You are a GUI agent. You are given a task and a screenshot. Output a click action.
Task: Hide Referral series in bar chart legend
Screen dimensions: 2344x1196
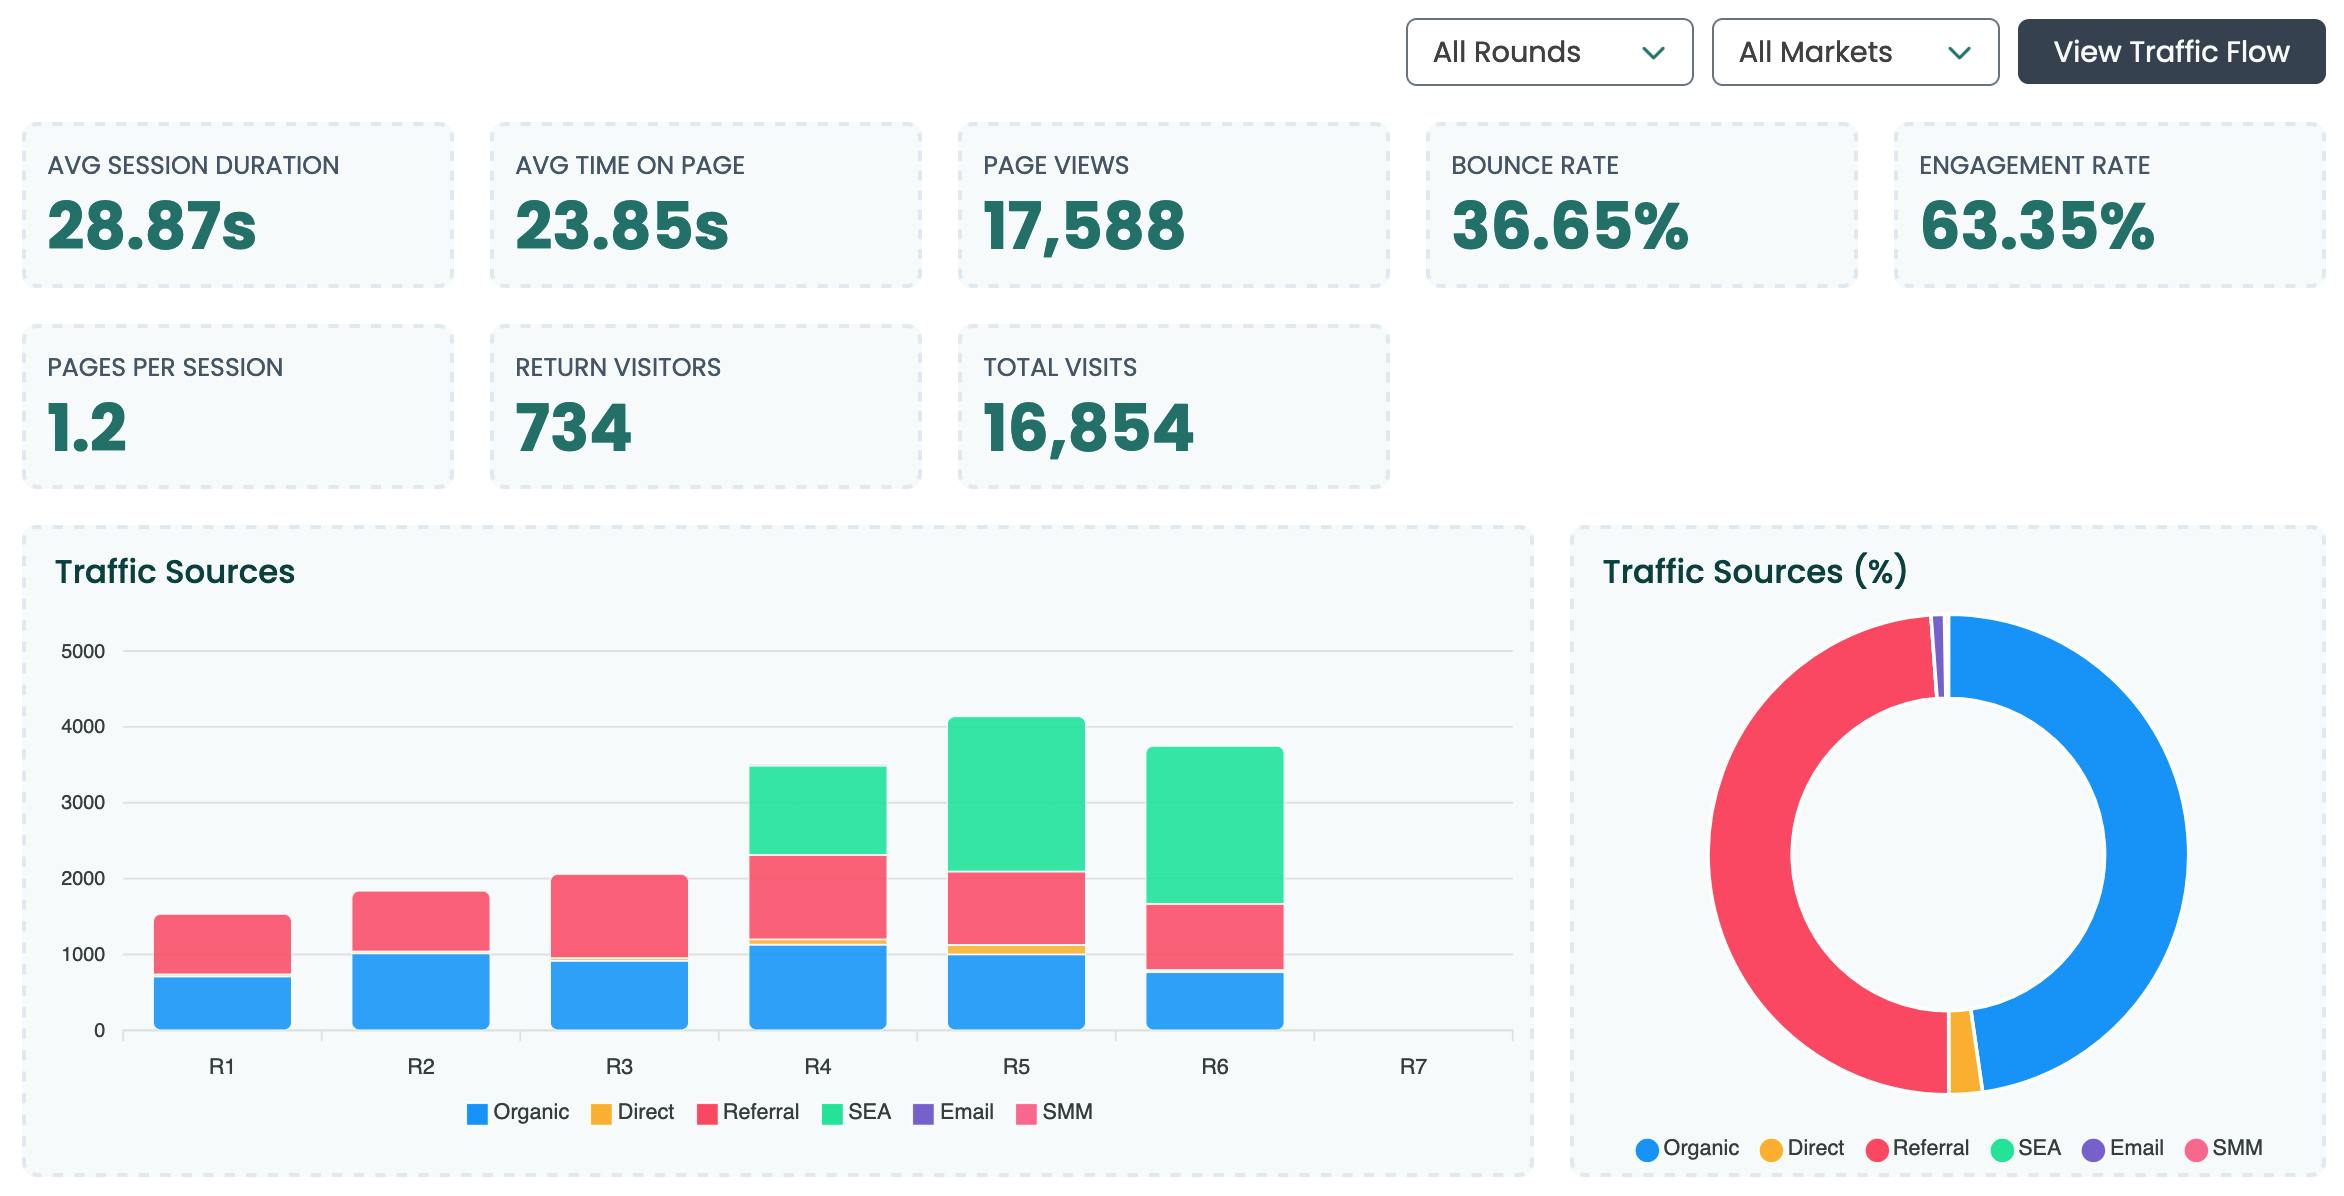coord(748,1112)
